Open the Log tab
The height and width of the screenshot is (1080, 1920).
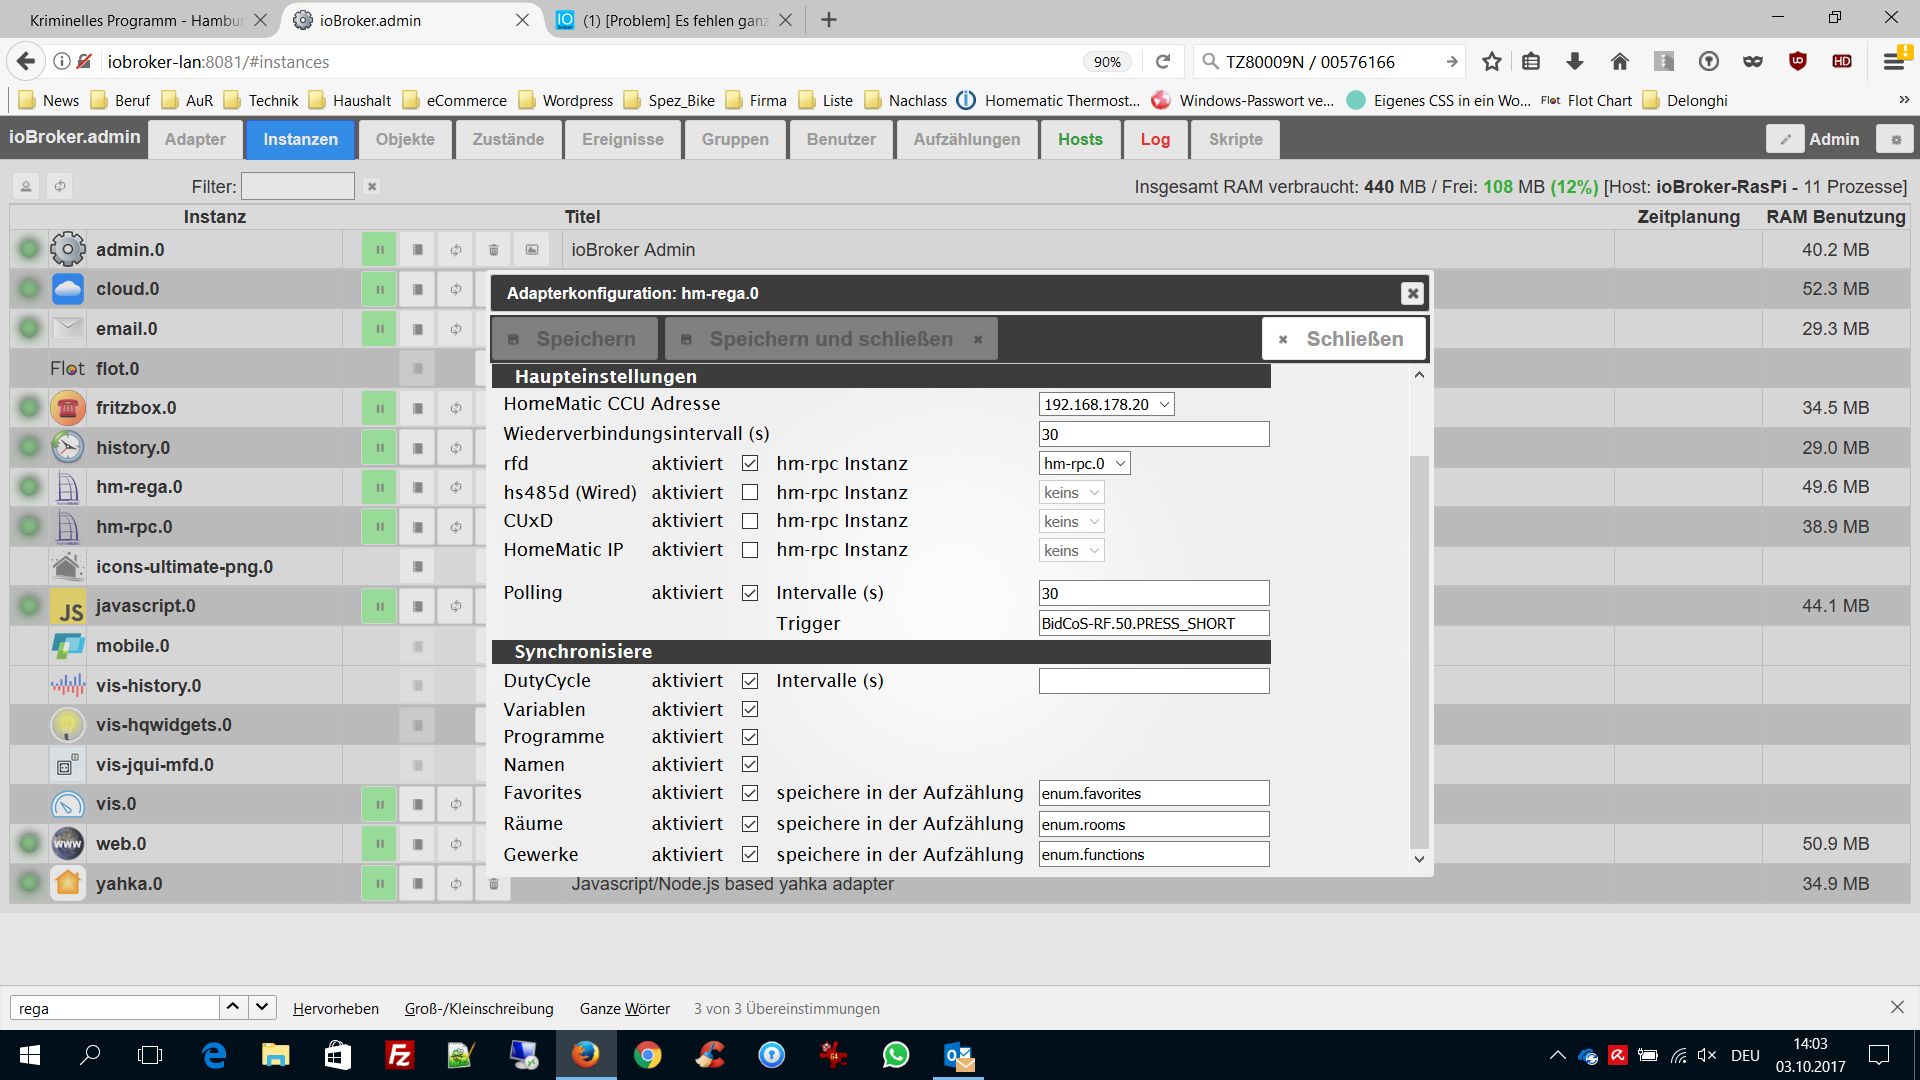click(x=1155, y=140)
